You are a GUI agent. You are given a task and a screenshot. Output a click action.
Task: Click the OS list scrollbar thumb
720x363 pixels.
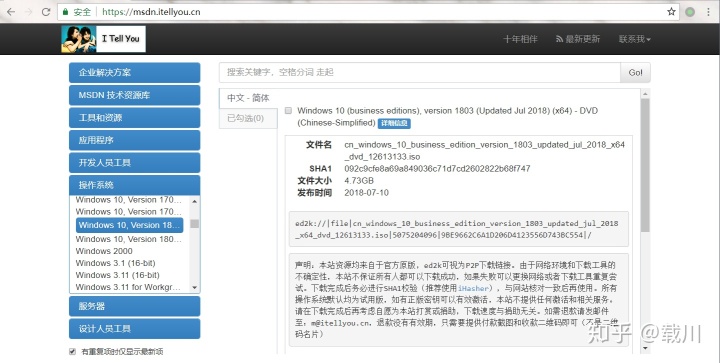point(195,223)
